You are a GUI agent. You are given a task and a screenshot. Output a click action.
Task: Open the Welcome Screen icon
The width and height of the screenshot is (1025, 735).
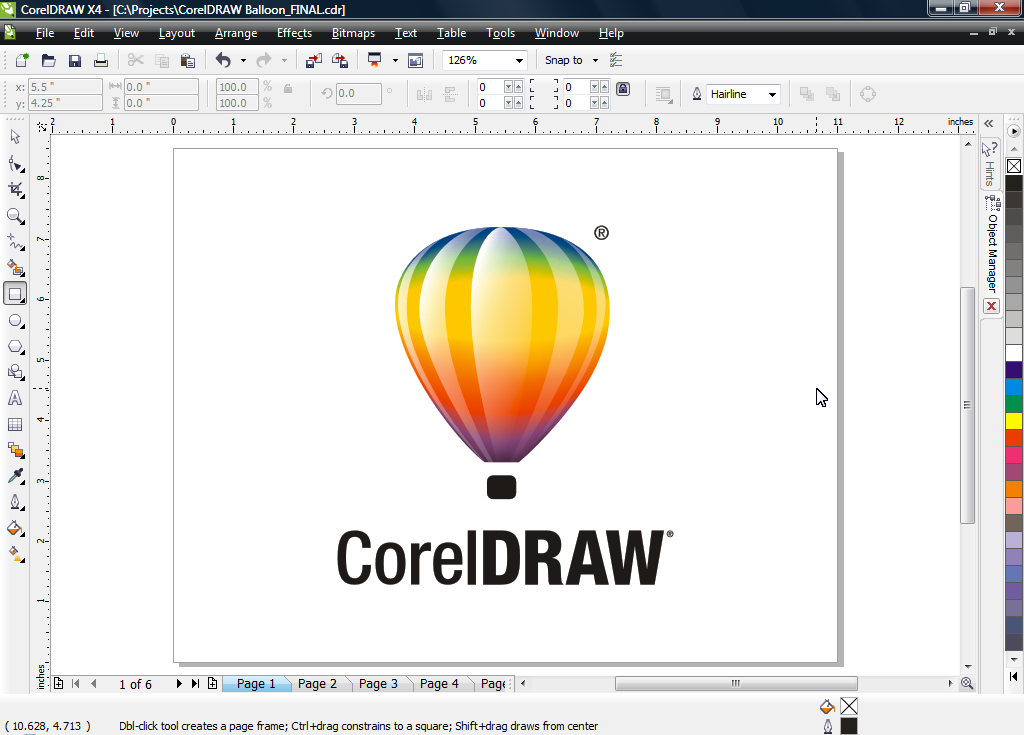tap(416, 60)
